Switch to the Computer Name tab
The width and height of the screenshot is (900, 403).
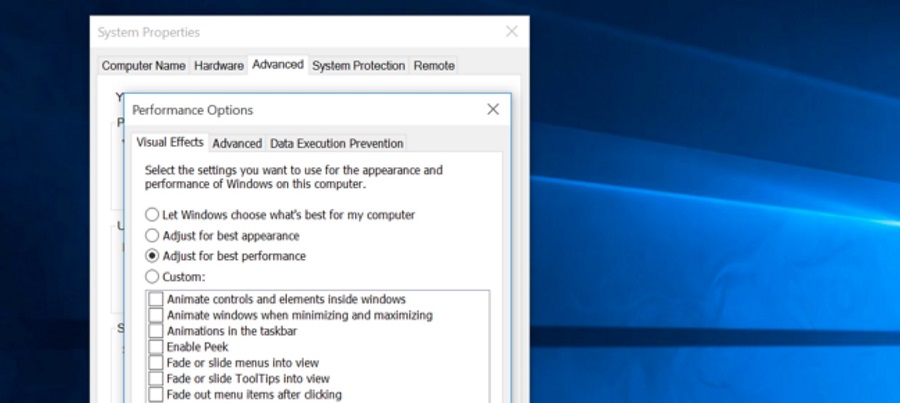click(143, 66)
